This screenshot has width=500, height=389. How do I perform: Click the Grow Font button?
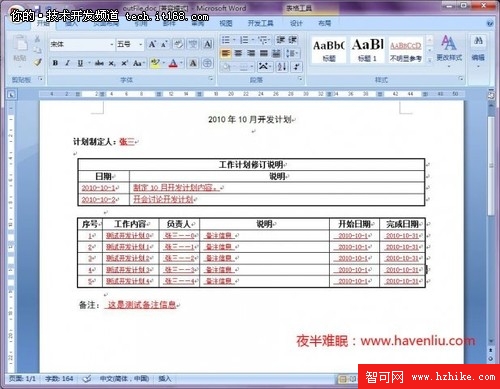(x=152, y=44)
